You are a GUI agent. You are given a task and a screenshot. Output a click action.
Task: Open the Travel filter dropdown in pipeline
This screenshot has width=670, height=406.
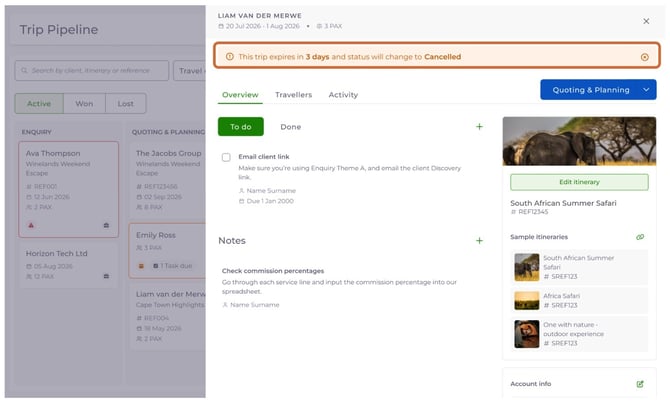coord(189,71)
